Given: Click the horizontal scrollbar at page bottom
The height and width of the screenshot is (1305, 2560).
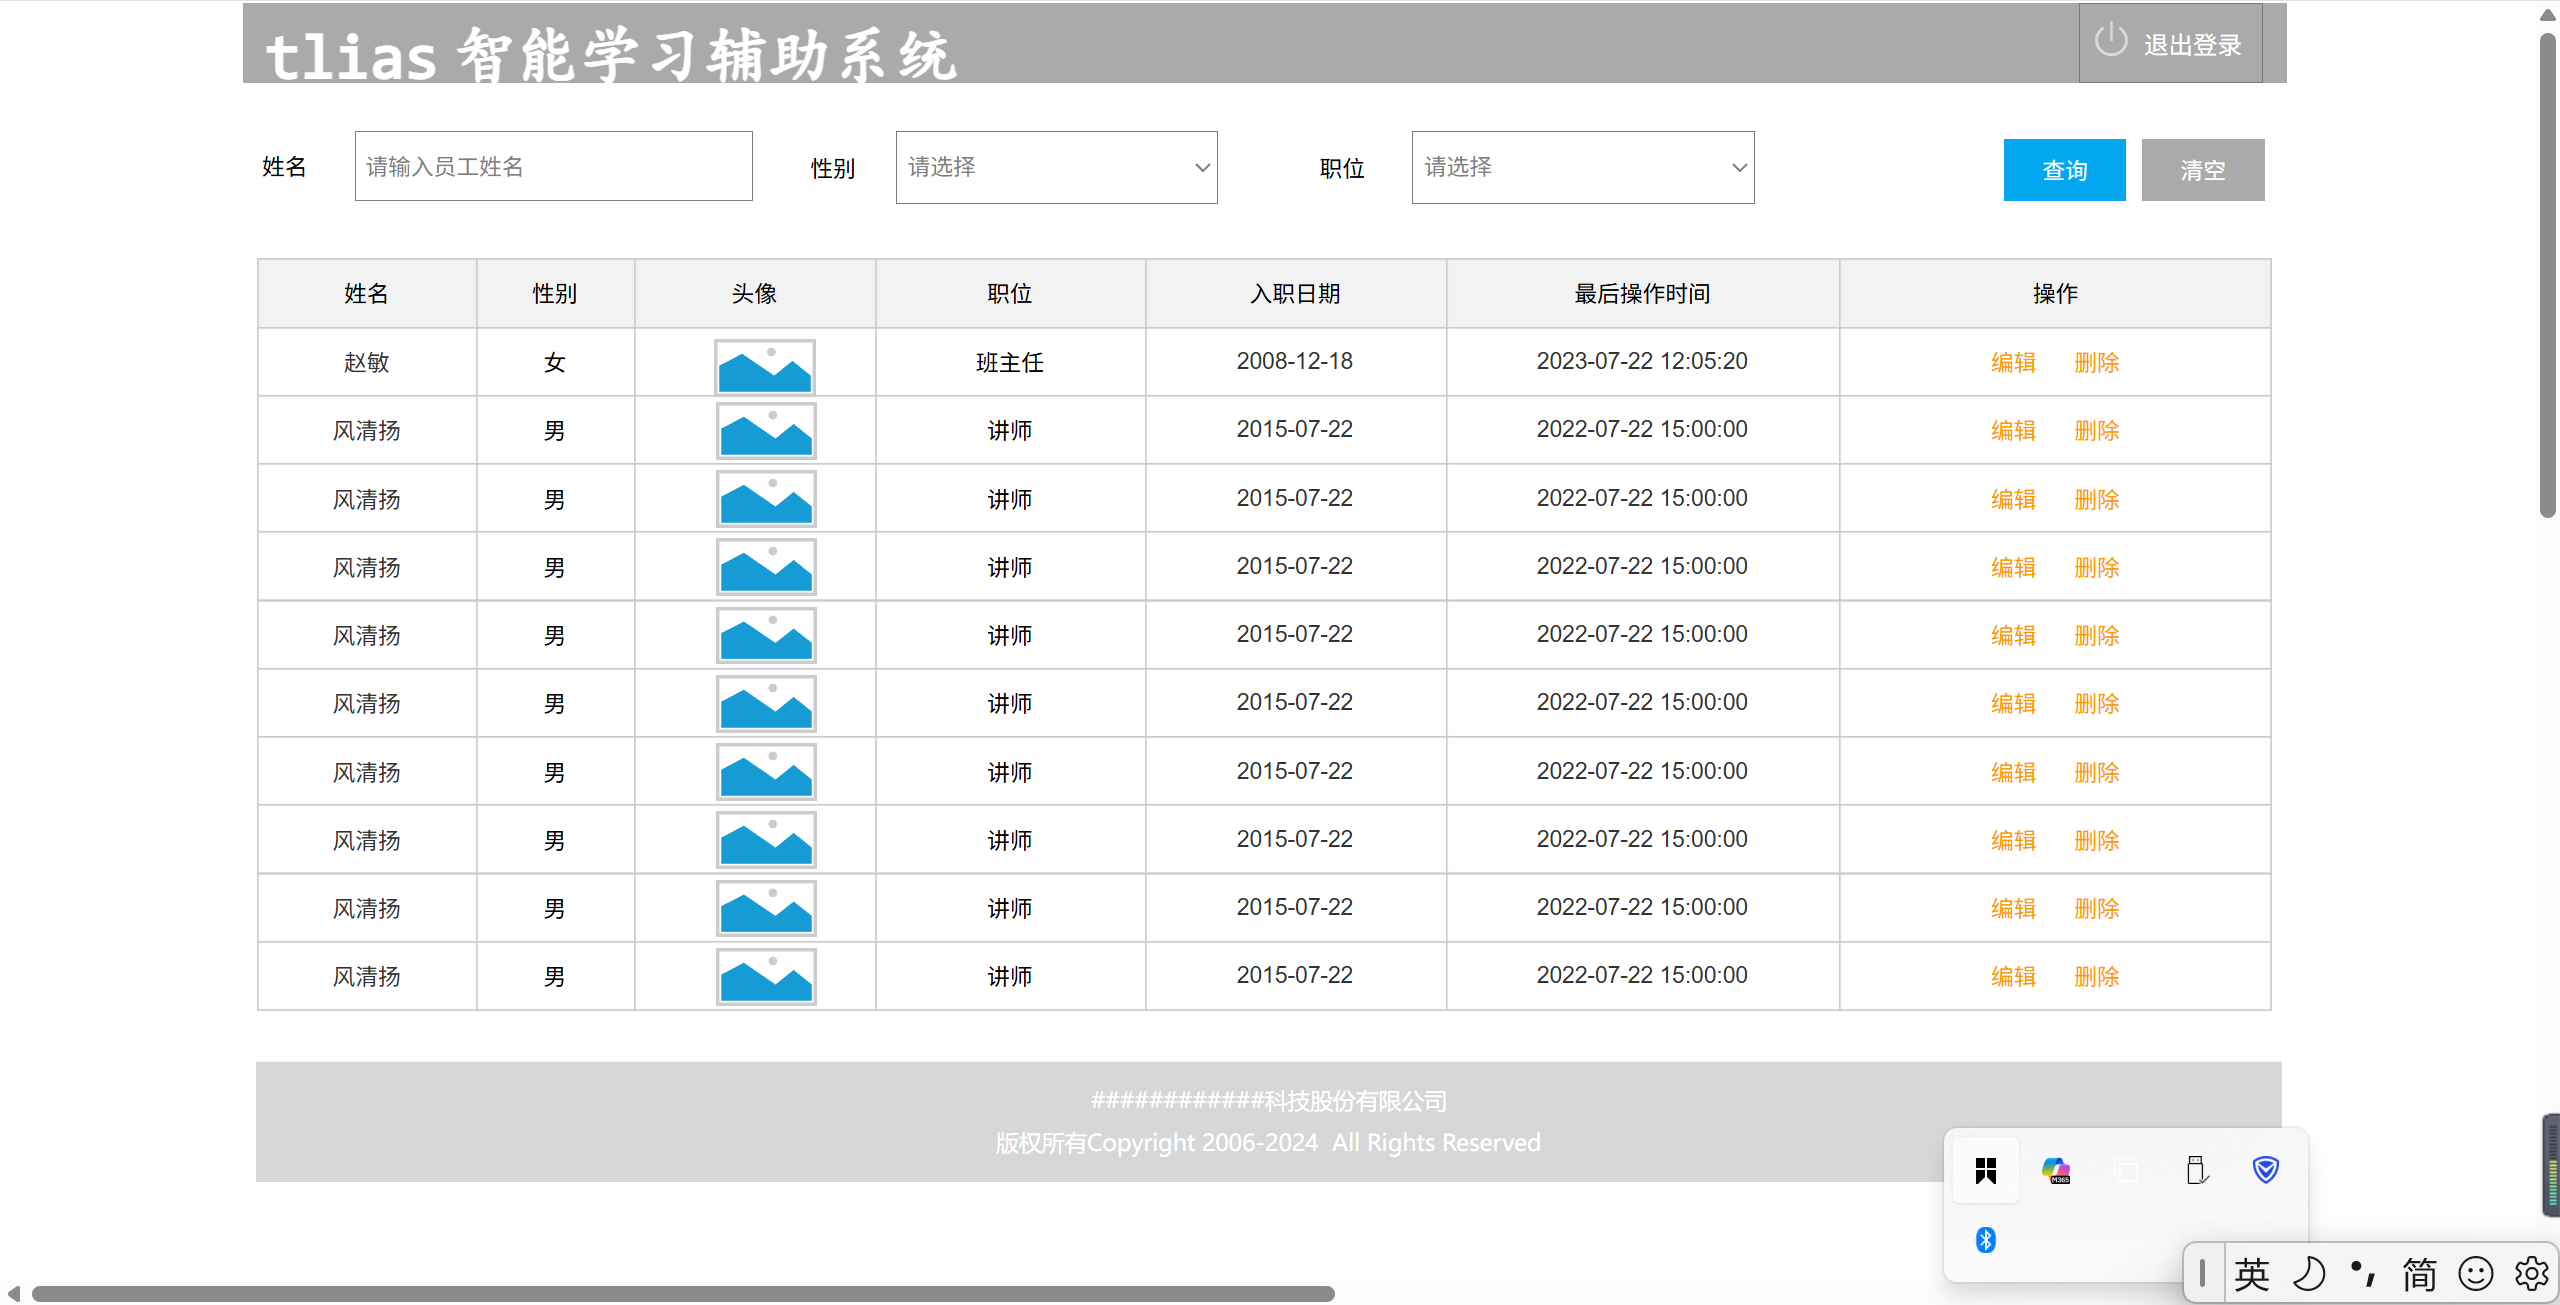Looking at the screenshot, I should 683,1294.
